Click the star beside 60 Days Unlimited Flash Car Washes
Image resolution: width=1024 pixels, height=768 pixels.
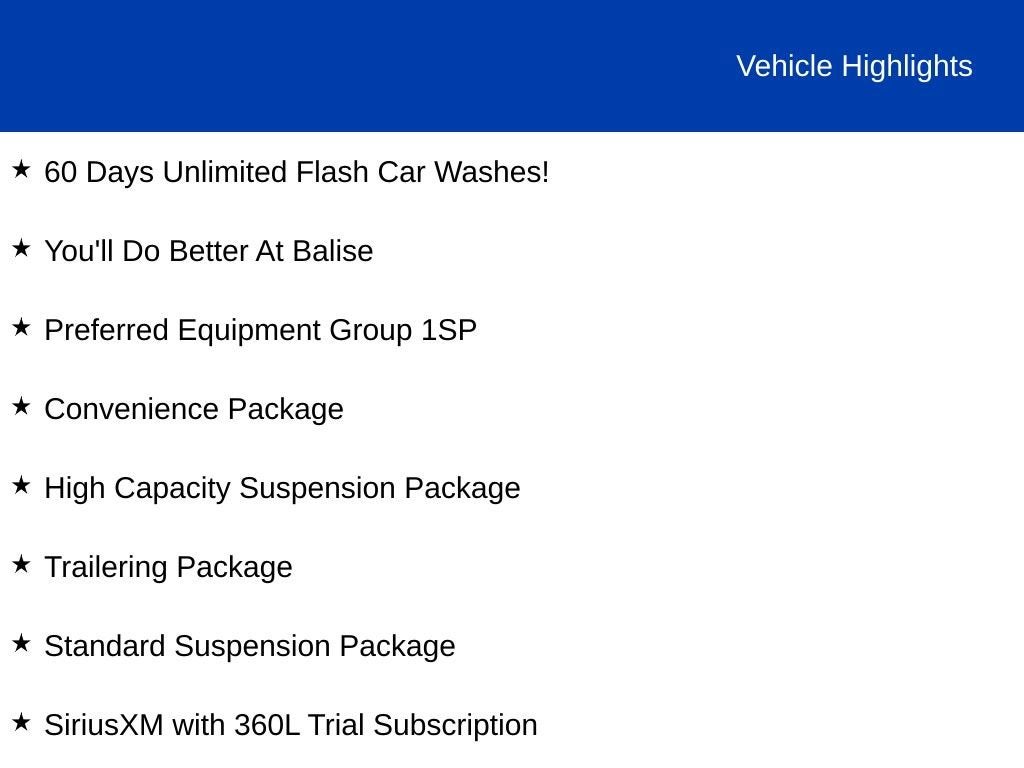pyautogui.click(x=22, y=170)
